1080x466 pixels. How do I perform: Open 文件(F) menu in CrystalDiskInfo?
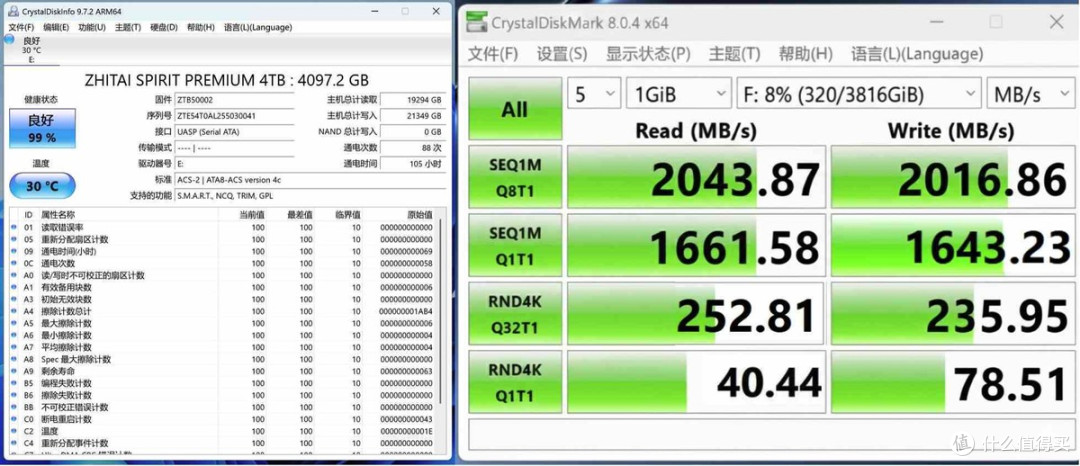(21, 28)
